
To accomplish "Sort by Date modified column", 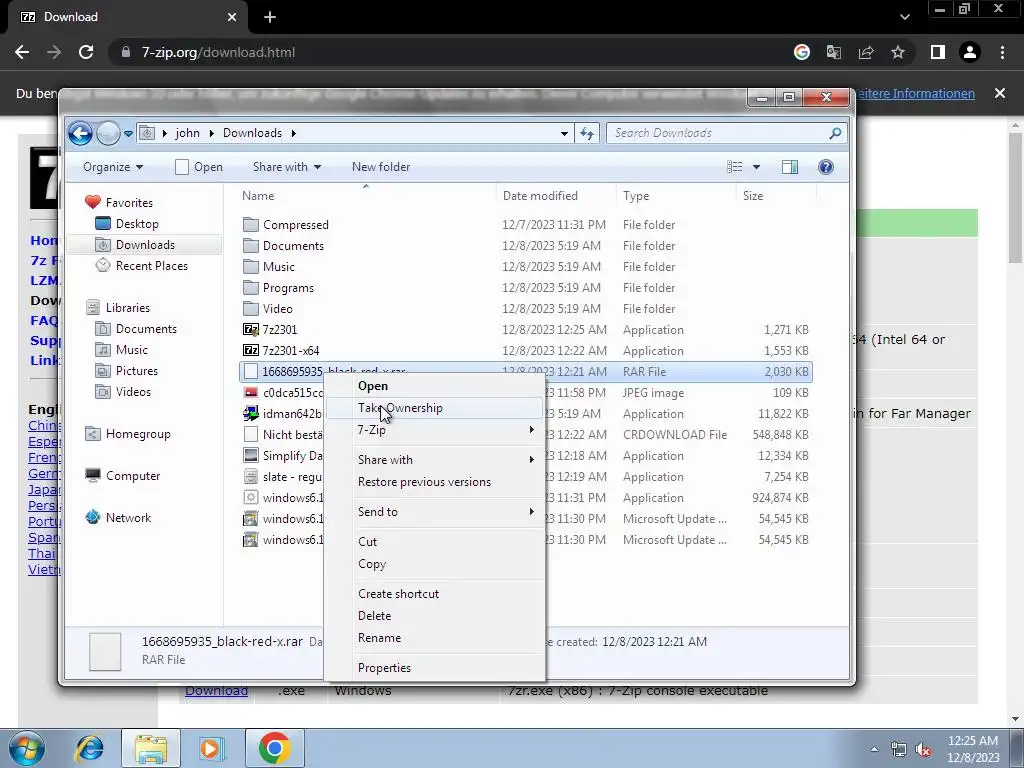I will point(540,196).
